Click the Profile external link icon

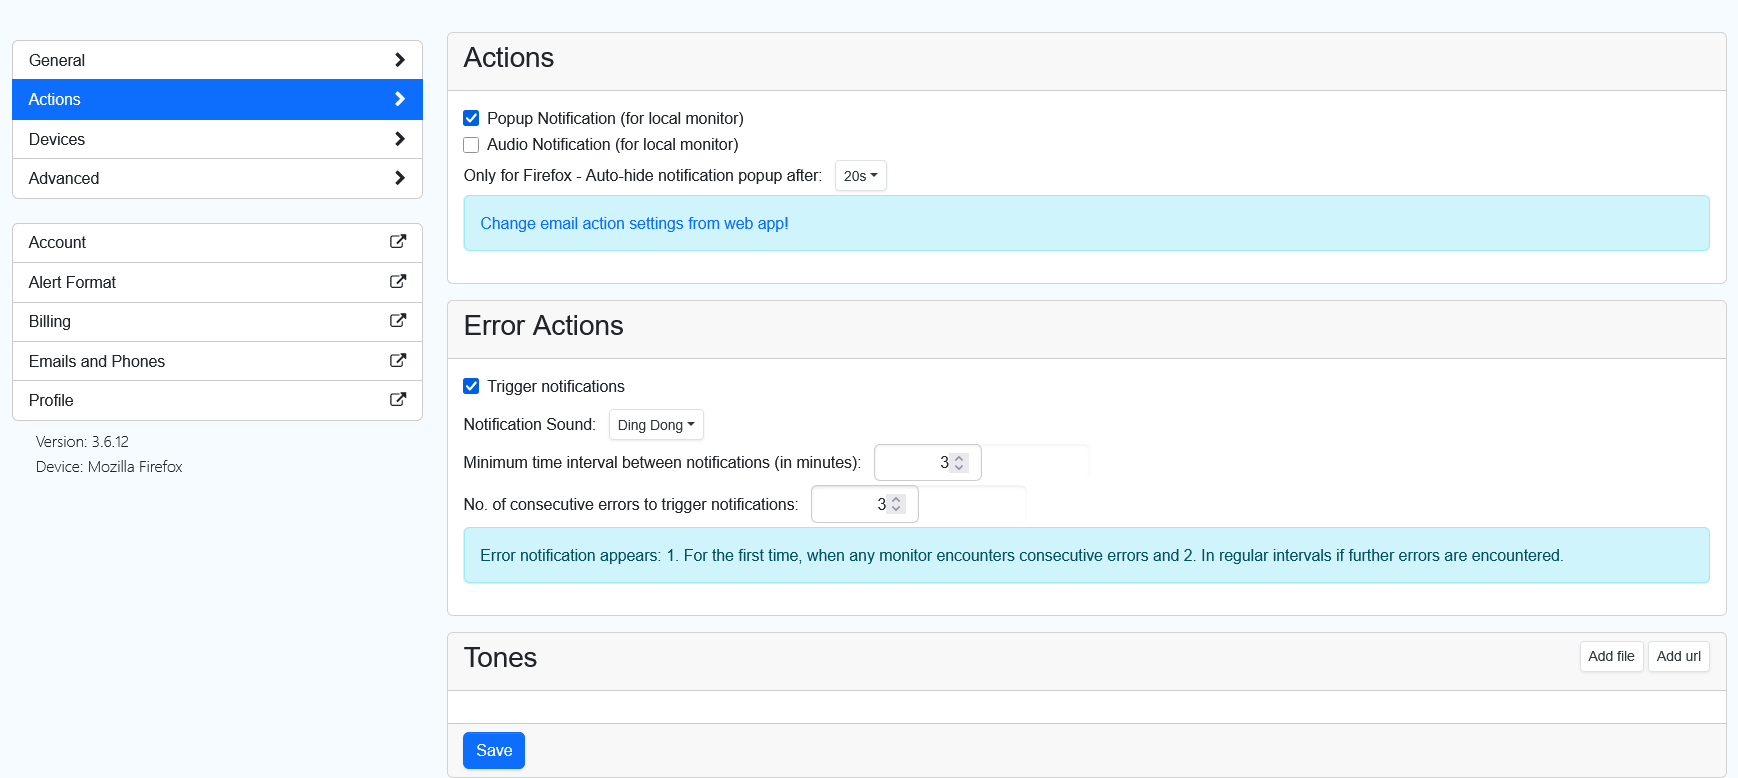click(x=397, y=400)
